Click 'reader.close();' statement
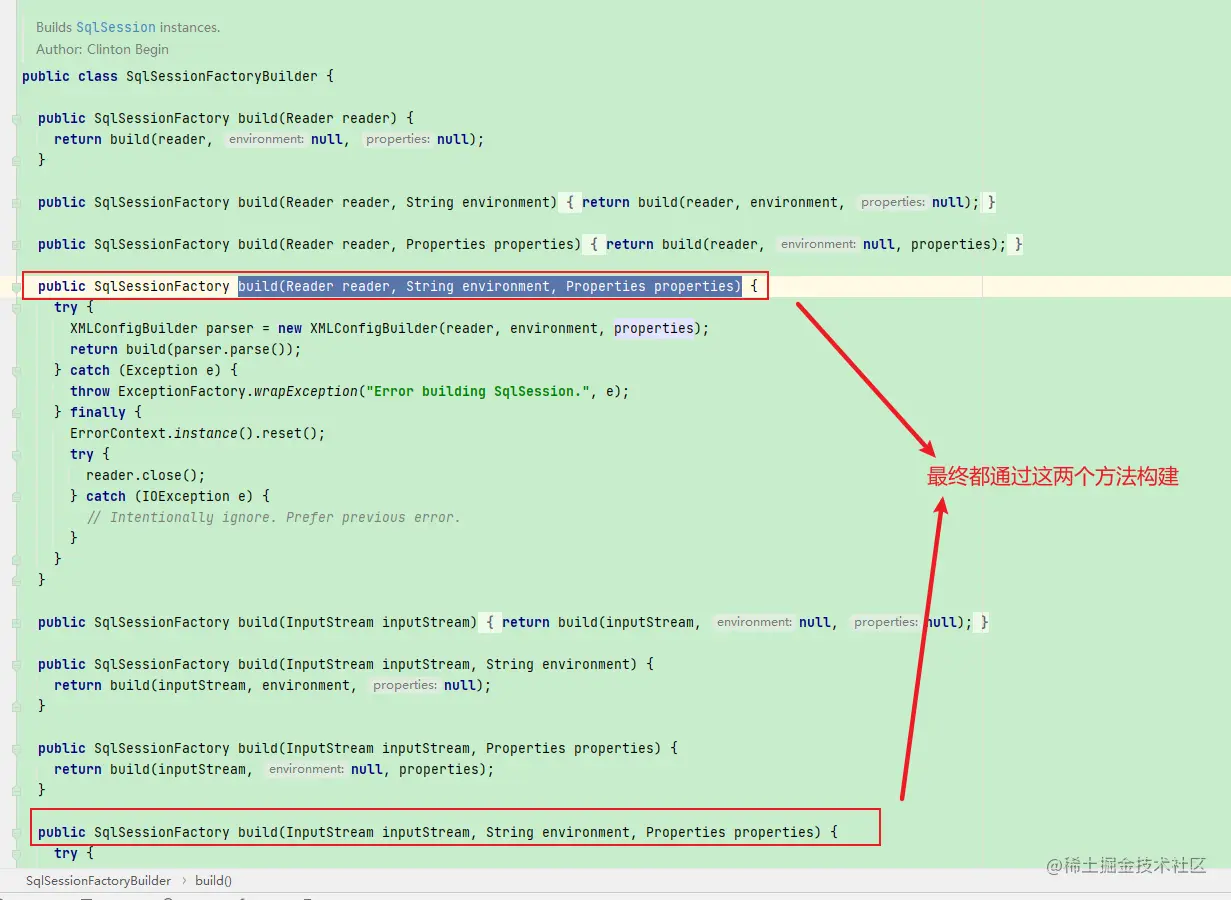The height and width of the screenshot is (900, 1231). [x=145, y=475]
